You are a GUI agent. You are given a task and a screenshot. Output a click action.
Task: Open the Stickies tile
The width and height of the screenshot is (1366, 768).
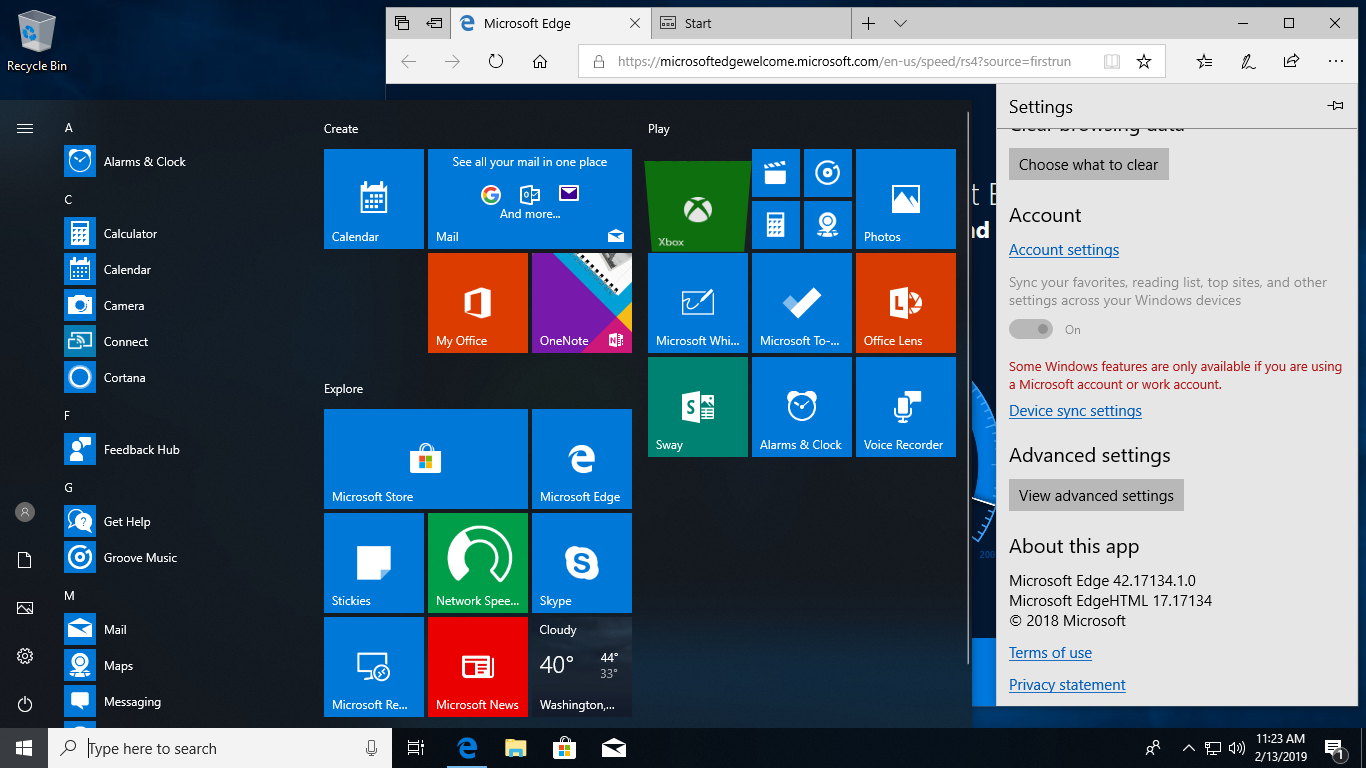(374, 563)
